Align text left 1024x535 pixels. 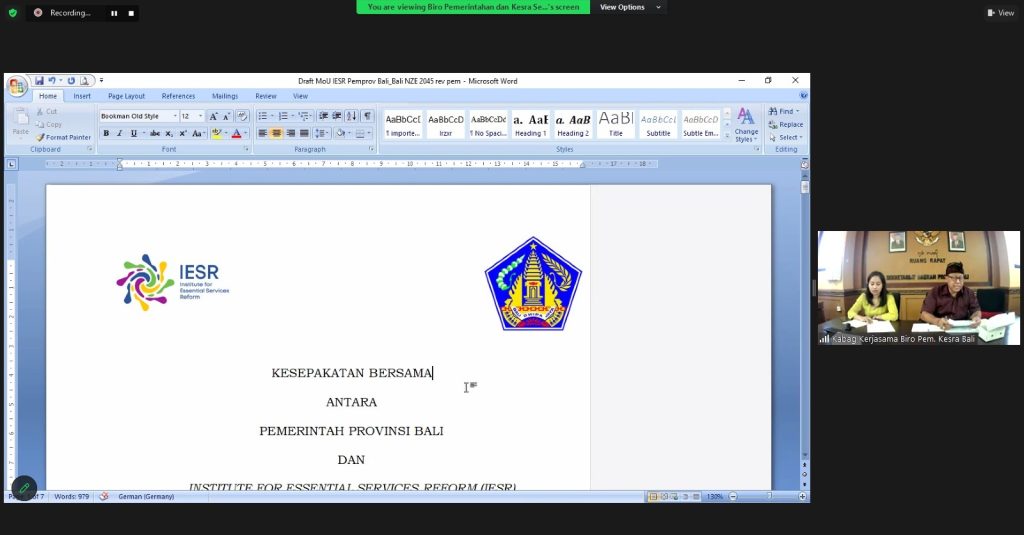tap(263, 133)
